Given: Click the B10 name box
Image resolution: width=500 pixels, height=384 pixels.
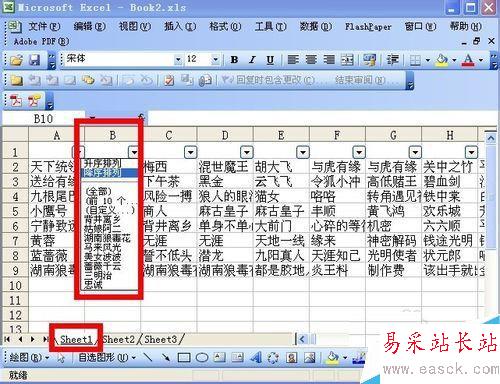Looking at the screenshot, I should click(x=43, y=119).
